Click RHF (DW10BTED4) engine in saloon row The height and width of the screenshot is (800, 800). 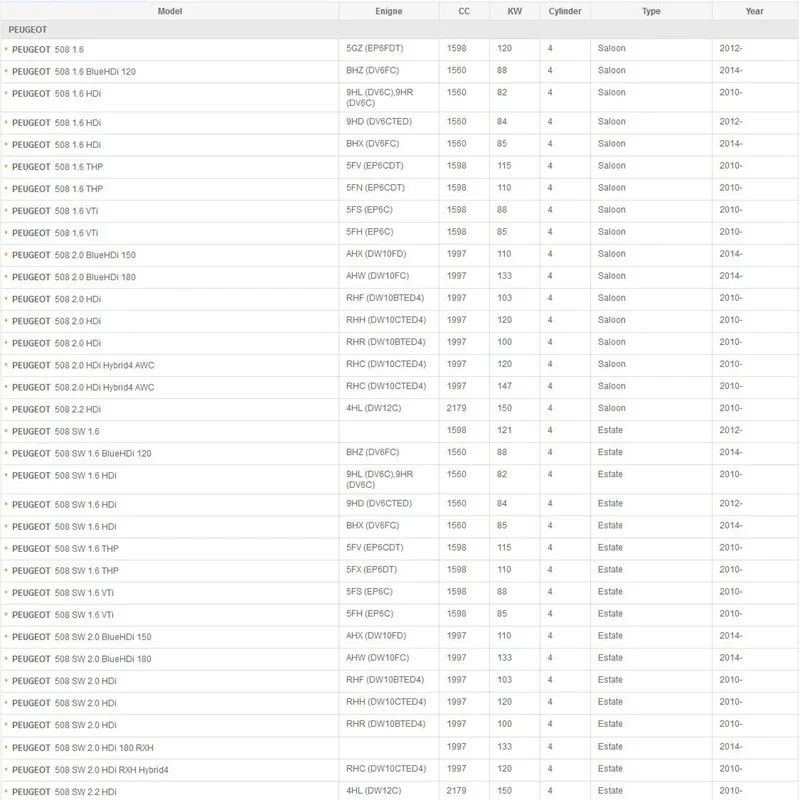click(385, 298)
